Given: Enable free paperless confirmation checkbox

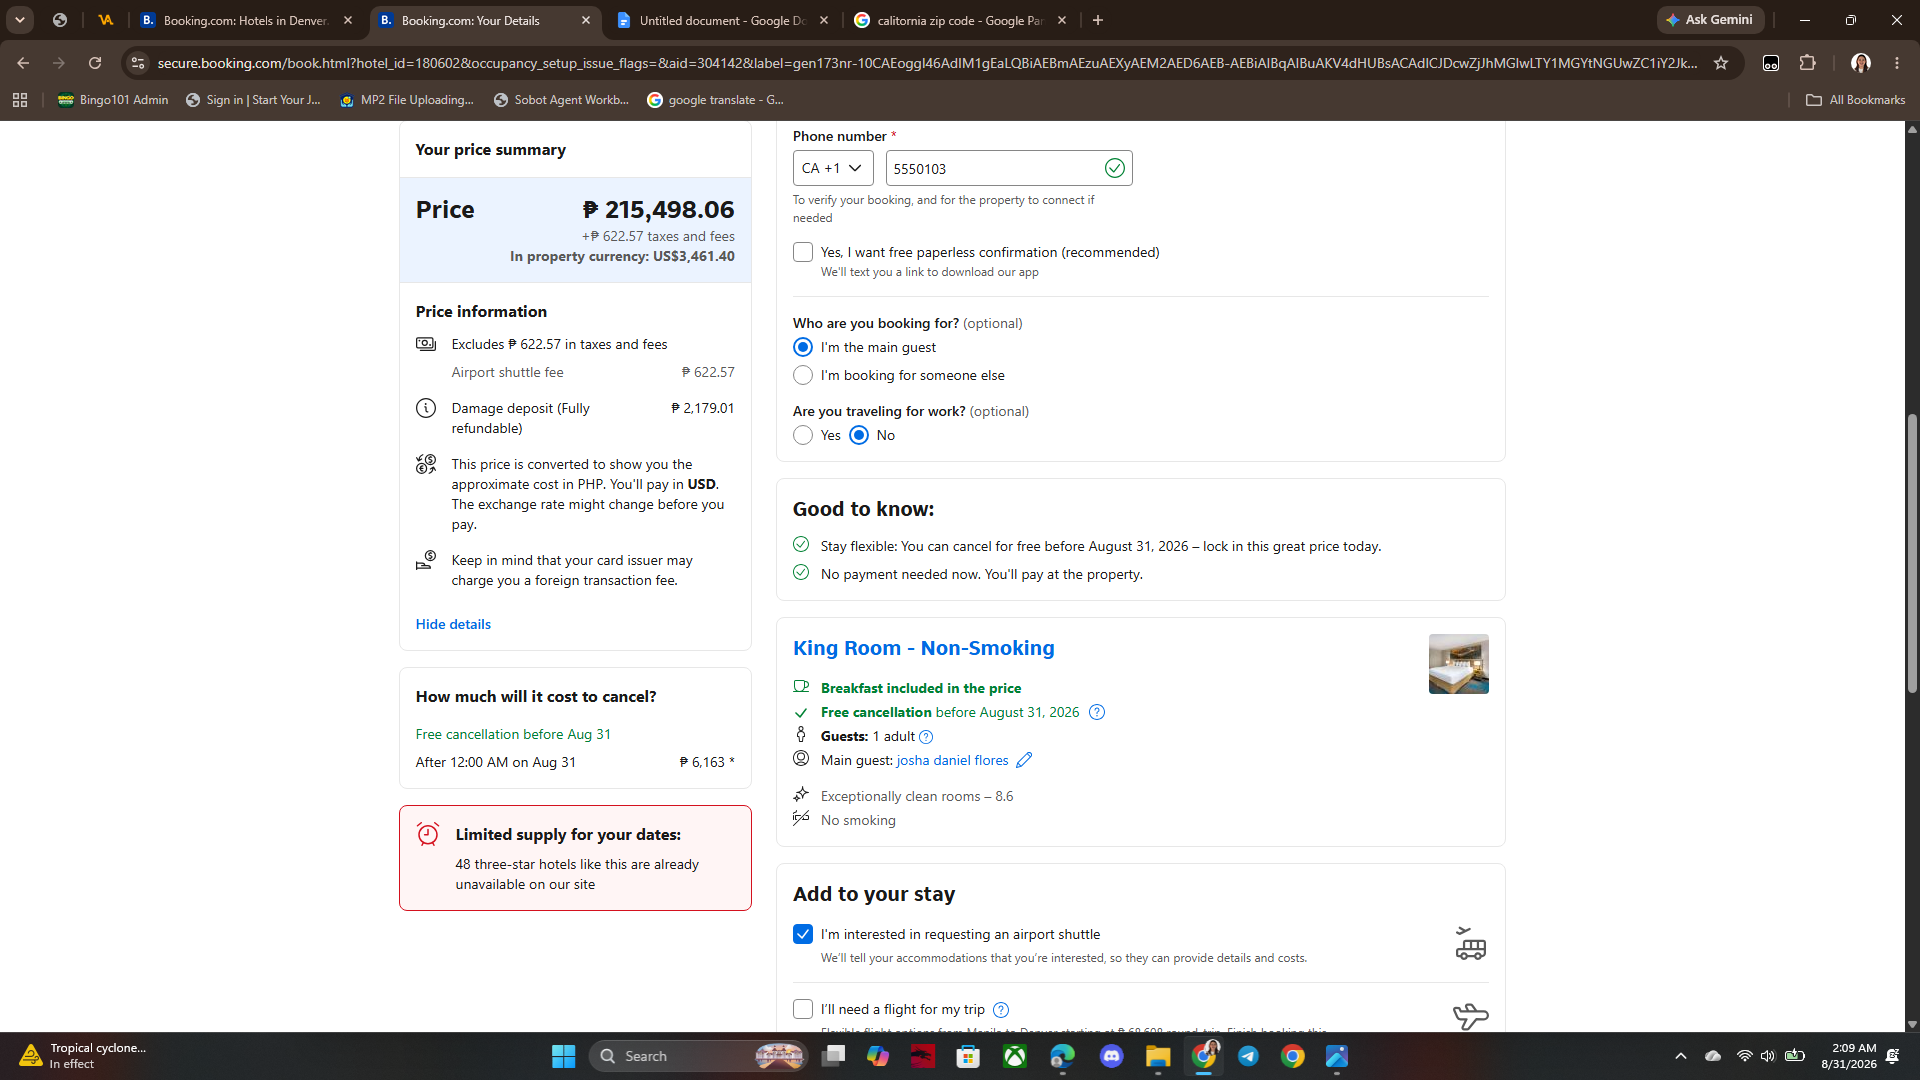Looking at the screenshot, I should click(x=803, y=252).
